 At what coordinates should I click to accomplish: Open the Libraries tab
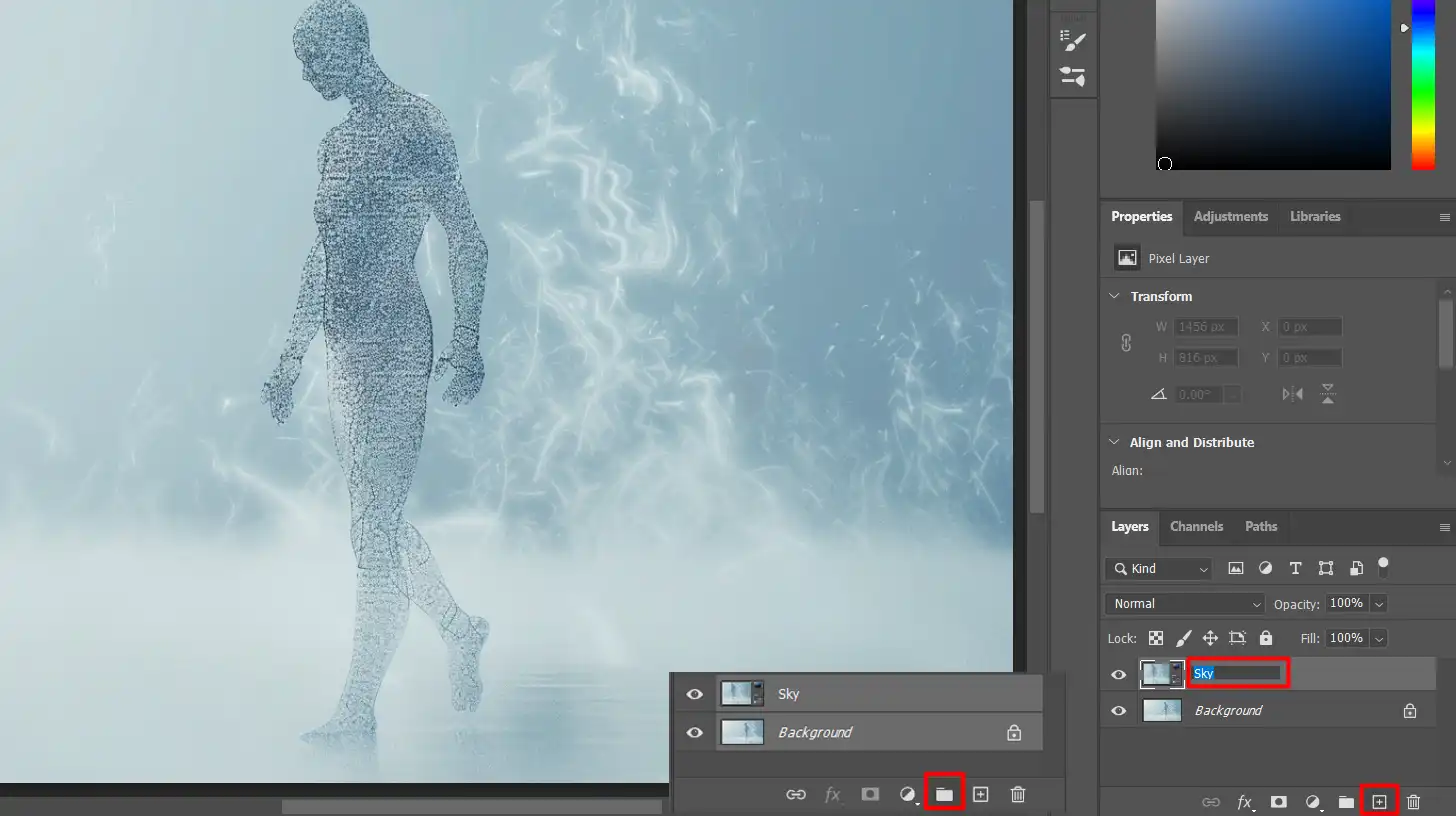(1314, 216)
